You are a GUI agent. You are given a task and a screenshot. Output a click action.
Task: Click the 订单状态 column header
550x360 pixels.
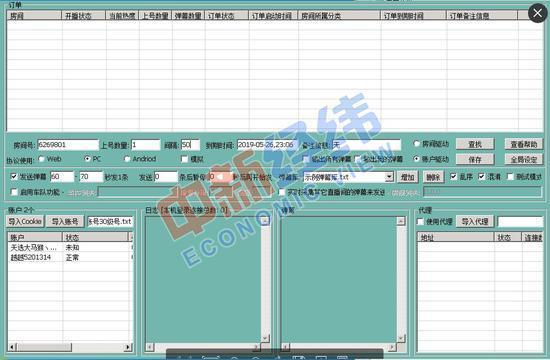click(x=227, y=15)
